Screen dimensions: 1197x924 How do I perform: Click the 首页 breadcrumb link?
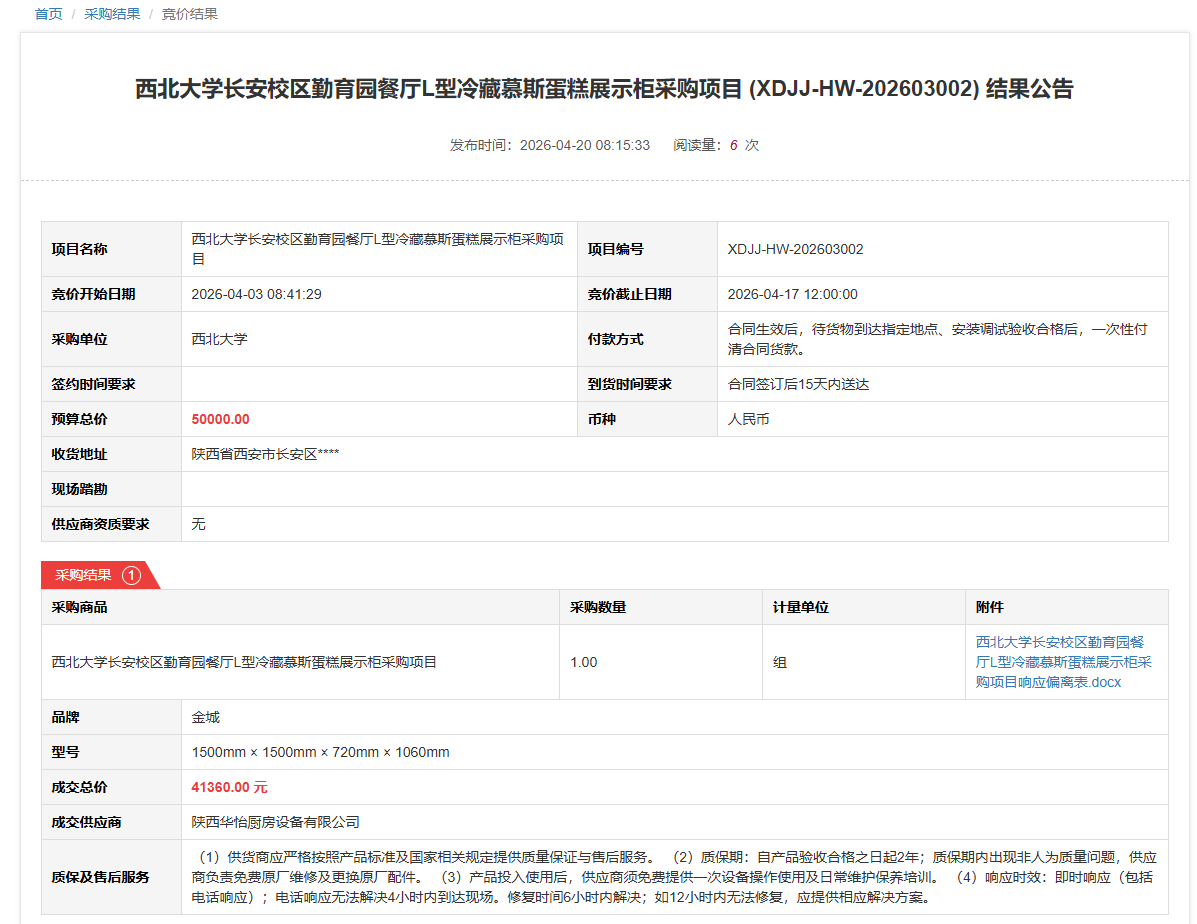click(48, 14)
